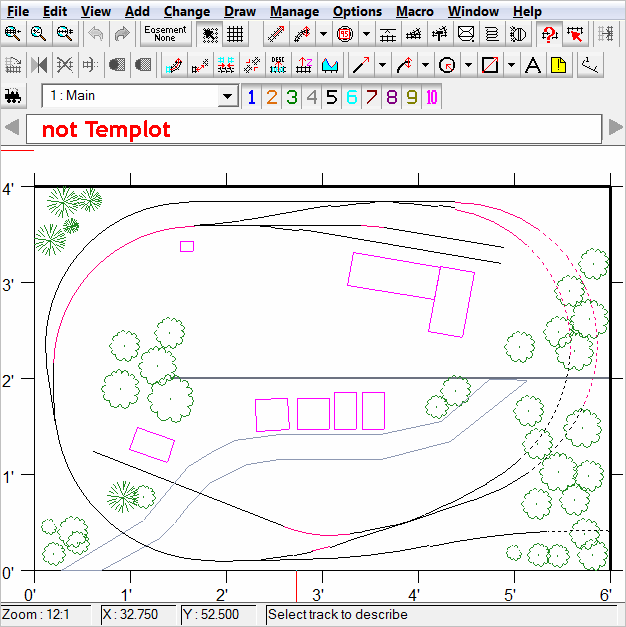Open the Add menu
Image resolution: width=626 pixels, height=627 pixels.
click(x=137, y=11)
